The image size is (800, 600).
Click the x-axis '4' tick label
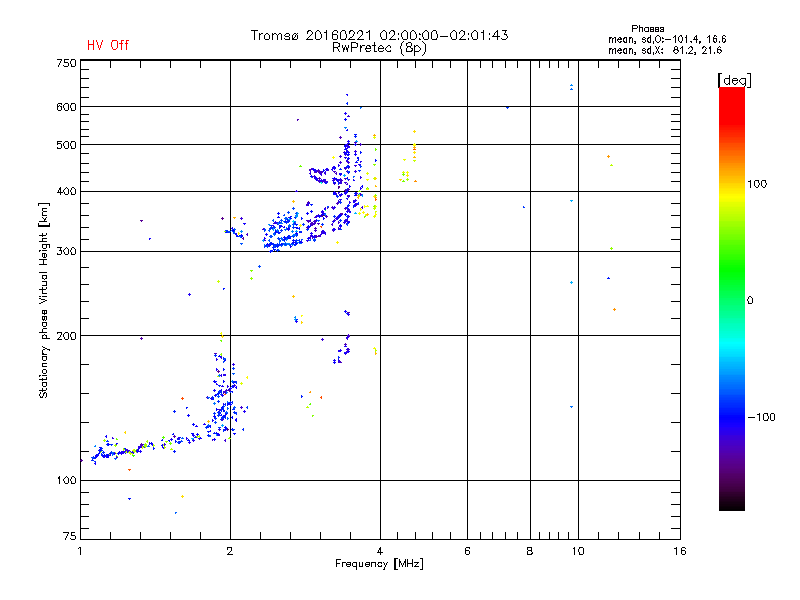[380, 551]
